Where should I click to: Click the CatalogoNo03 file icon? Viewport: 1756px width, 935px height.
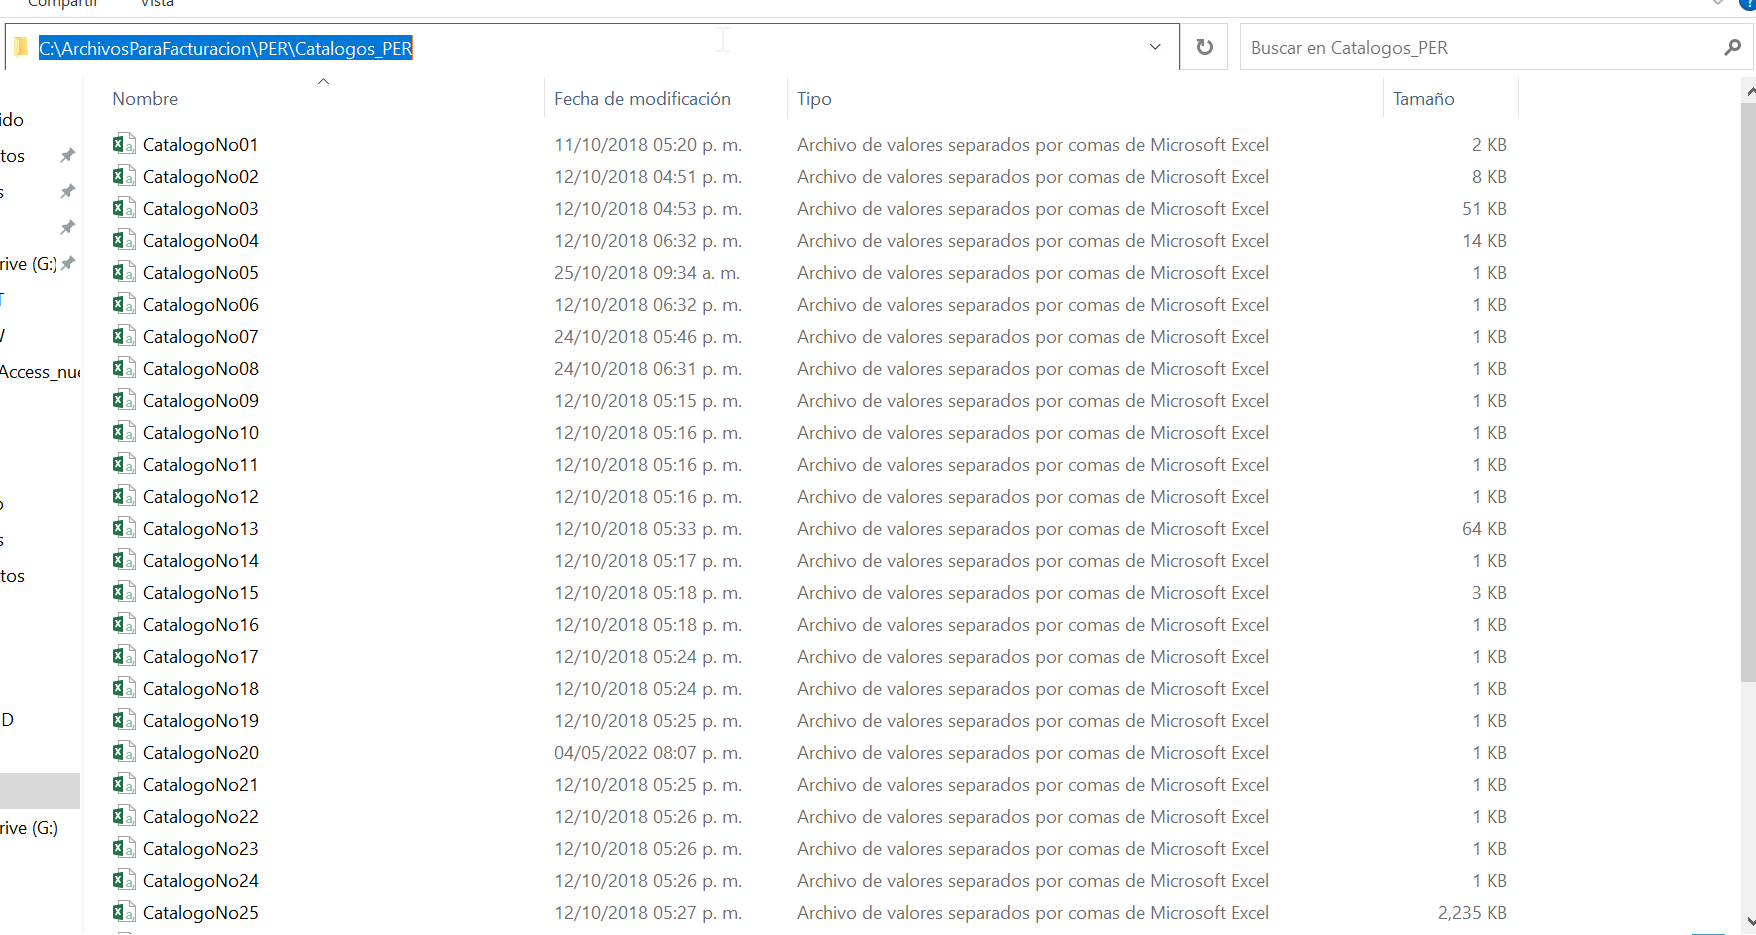124,208
